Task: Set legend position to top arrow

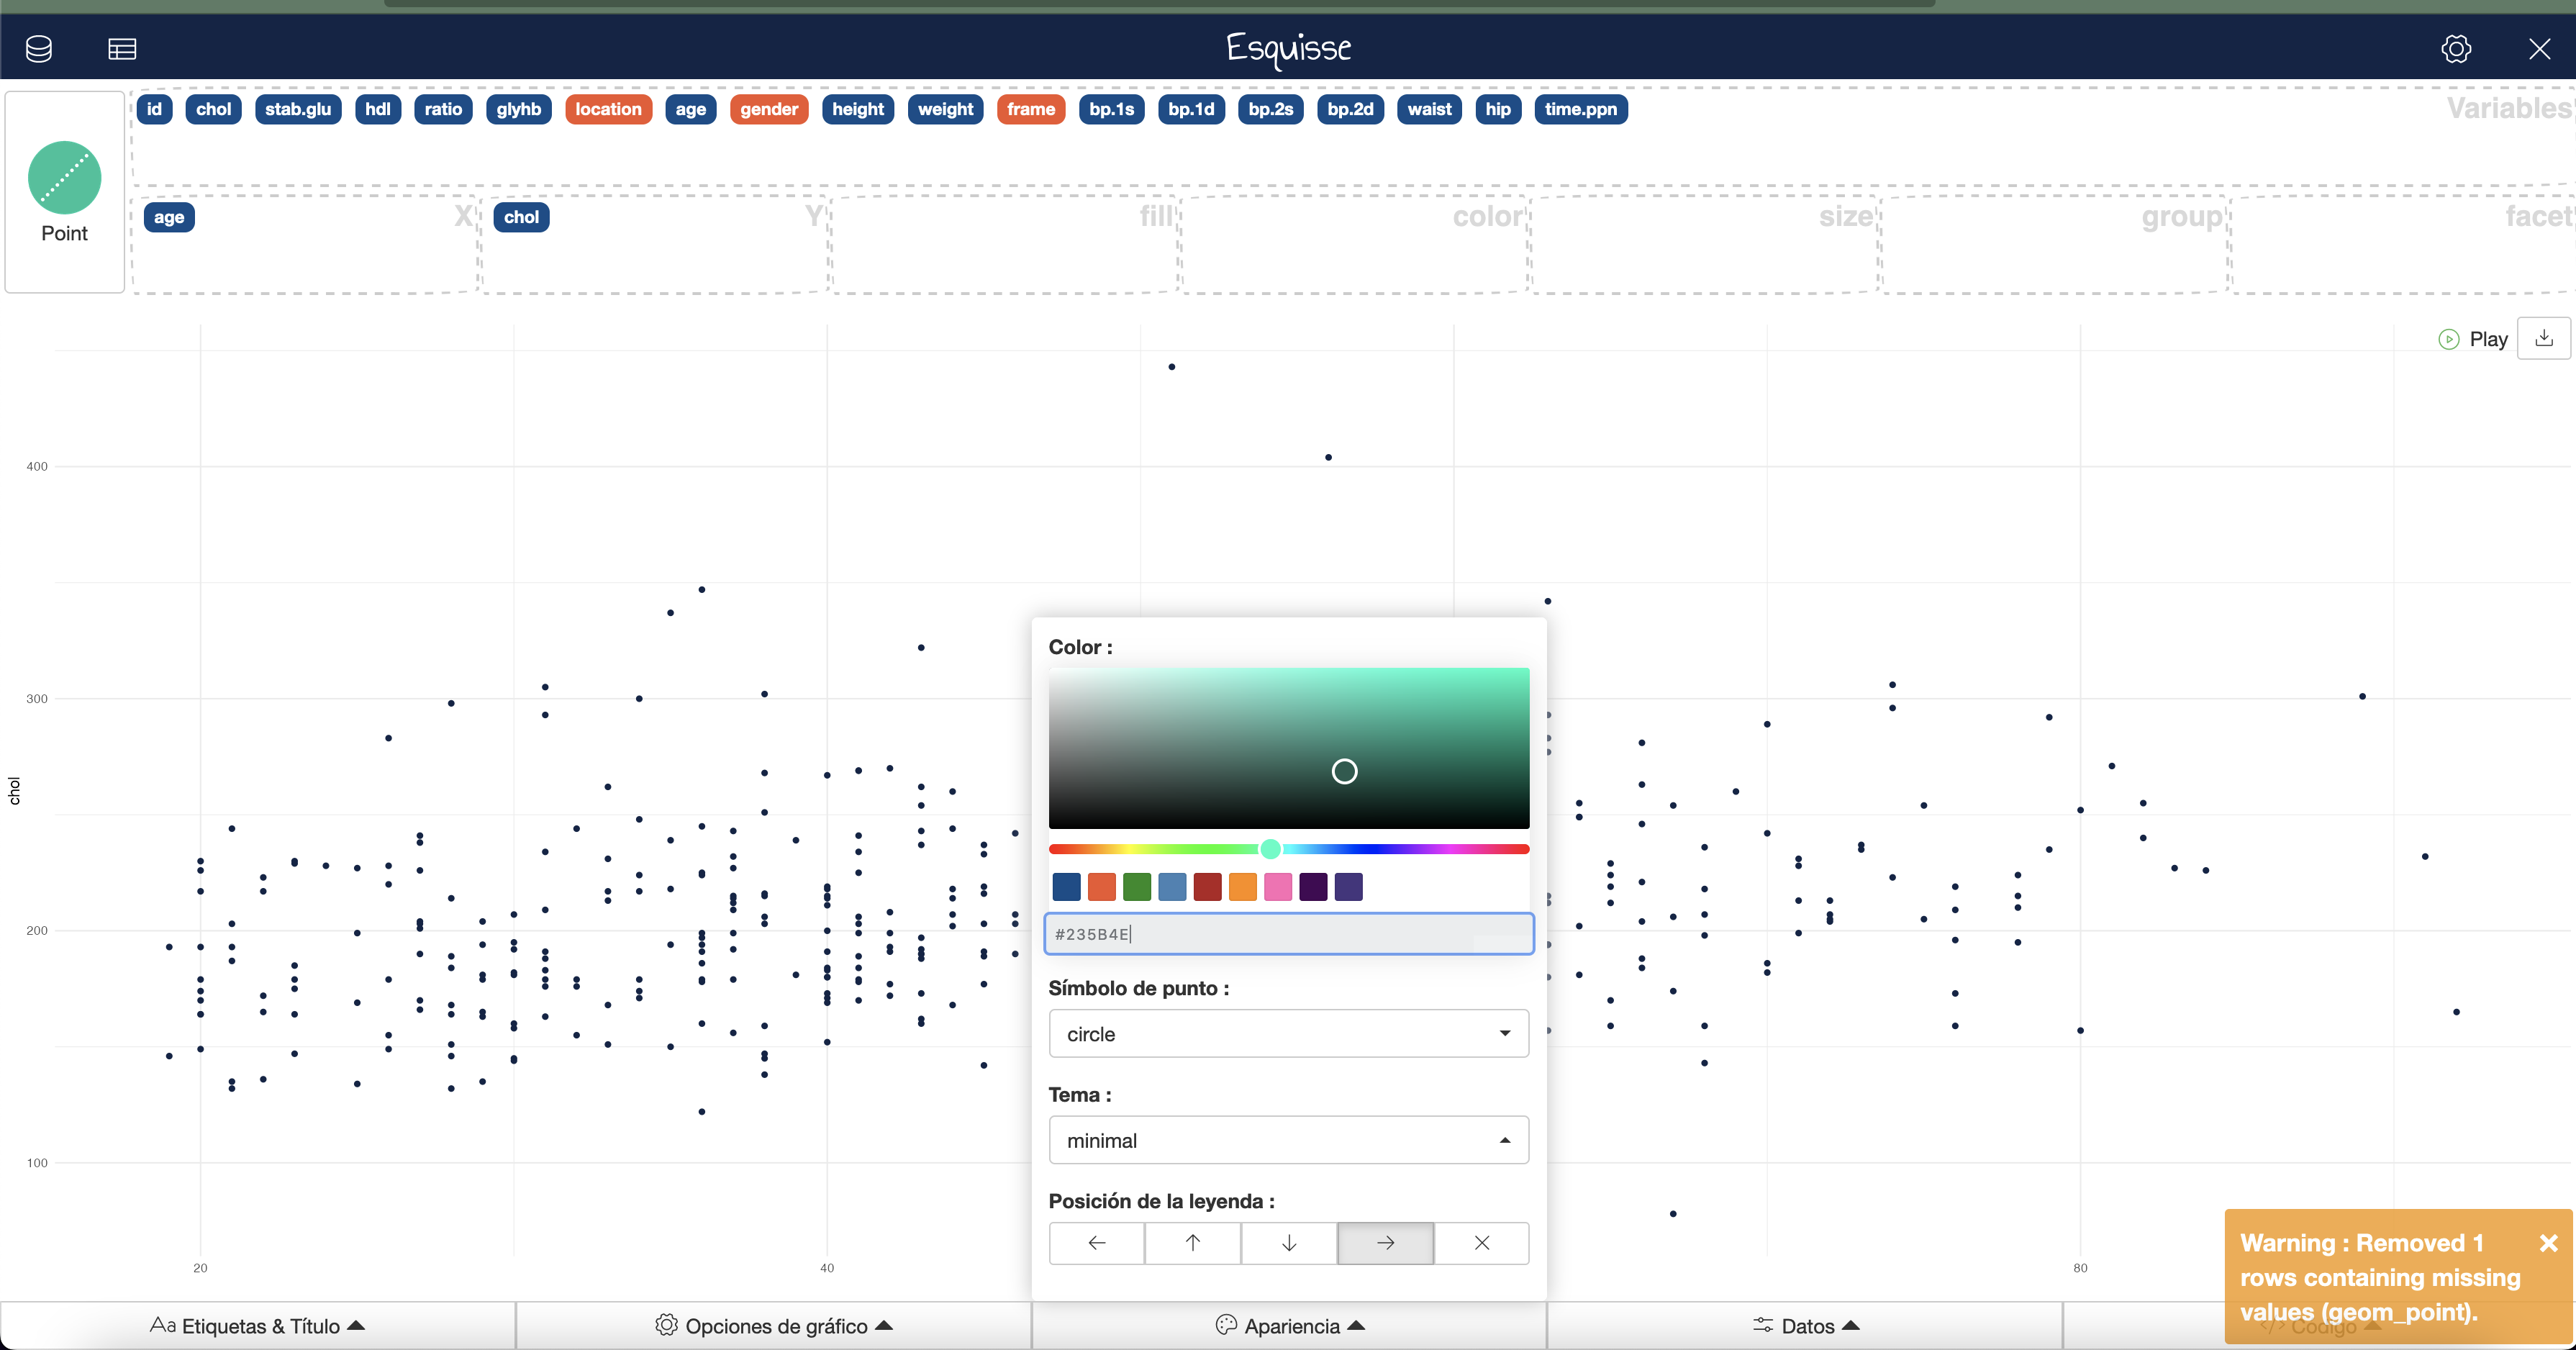Action: point(1193,1243)
